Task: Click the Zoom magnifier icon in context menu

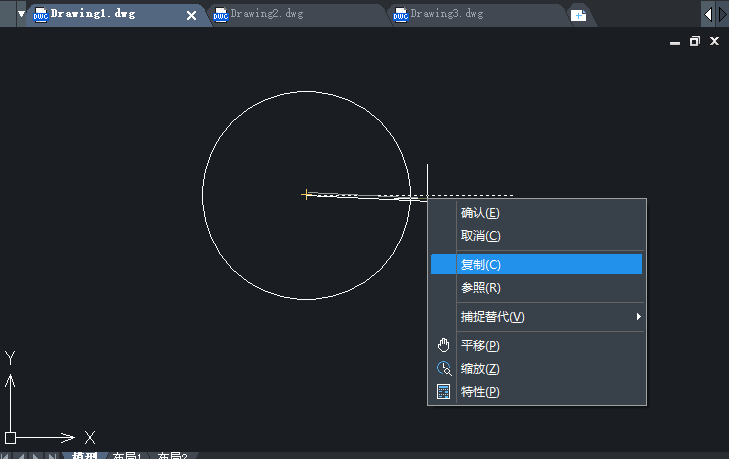Action: pyautogui.click(x=444, y=368)
